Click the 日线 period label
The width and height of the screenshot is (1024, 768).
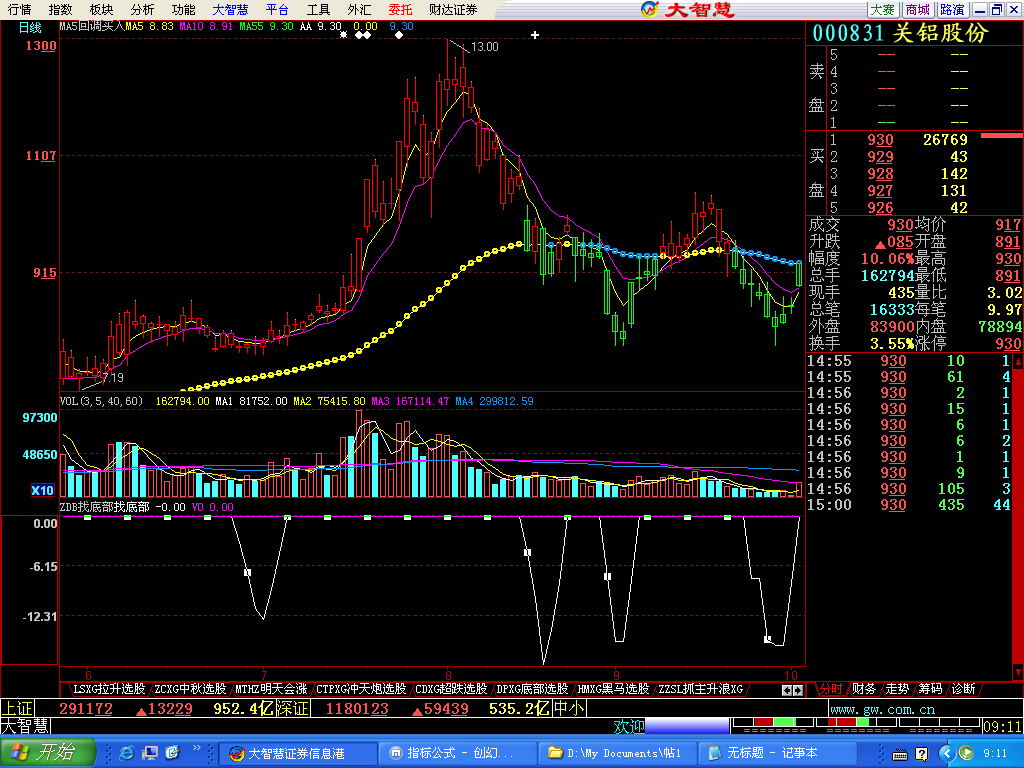tap(29, 27)
